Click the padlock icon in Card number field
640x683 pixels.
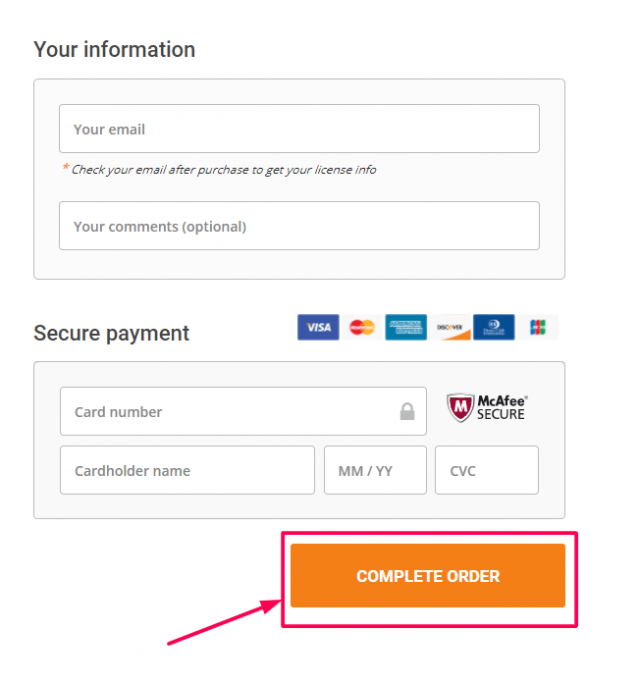407,412
